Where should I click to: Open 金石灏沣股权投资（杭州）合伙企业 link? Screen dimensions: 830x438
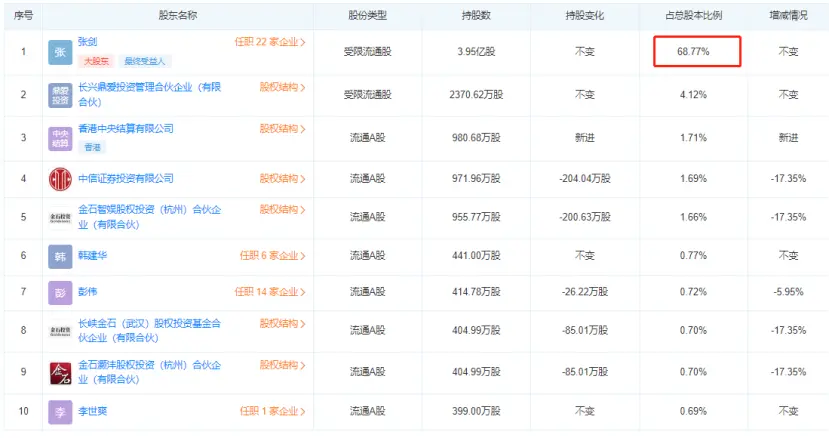149,372
